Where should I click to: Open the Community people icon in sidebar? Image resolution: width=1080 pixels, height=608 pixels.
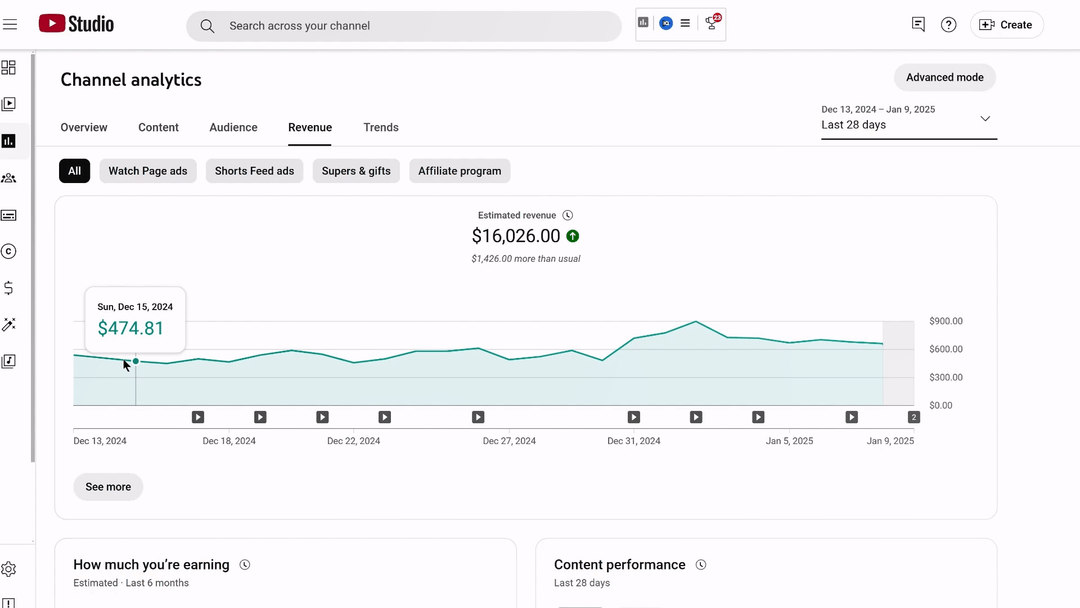(8, 178)
